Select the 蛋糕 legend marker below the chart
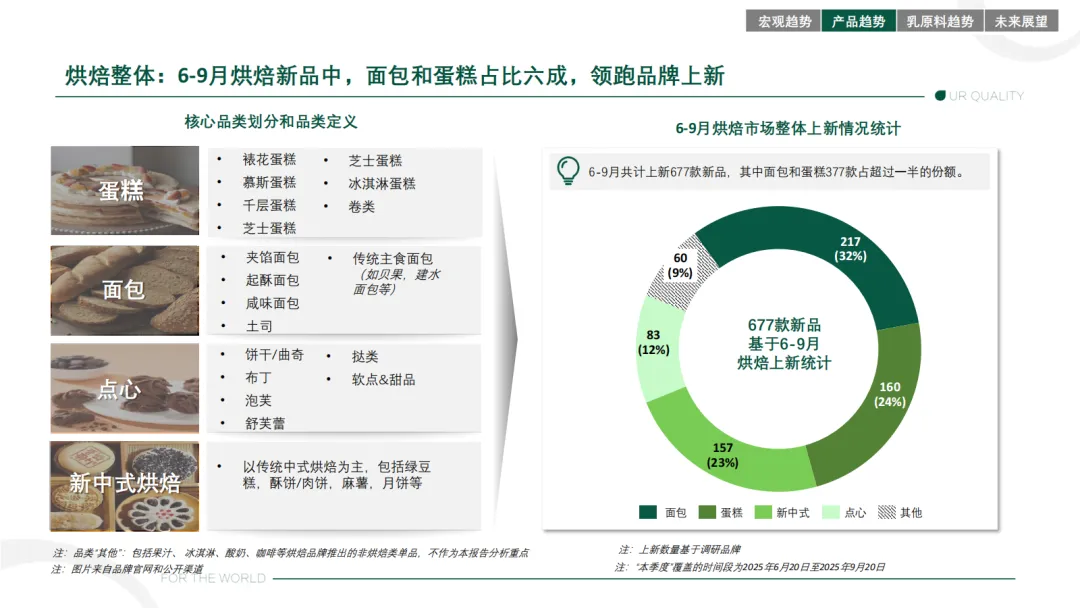The width and height of the screenshot is (1080, 608). point(709,510)
